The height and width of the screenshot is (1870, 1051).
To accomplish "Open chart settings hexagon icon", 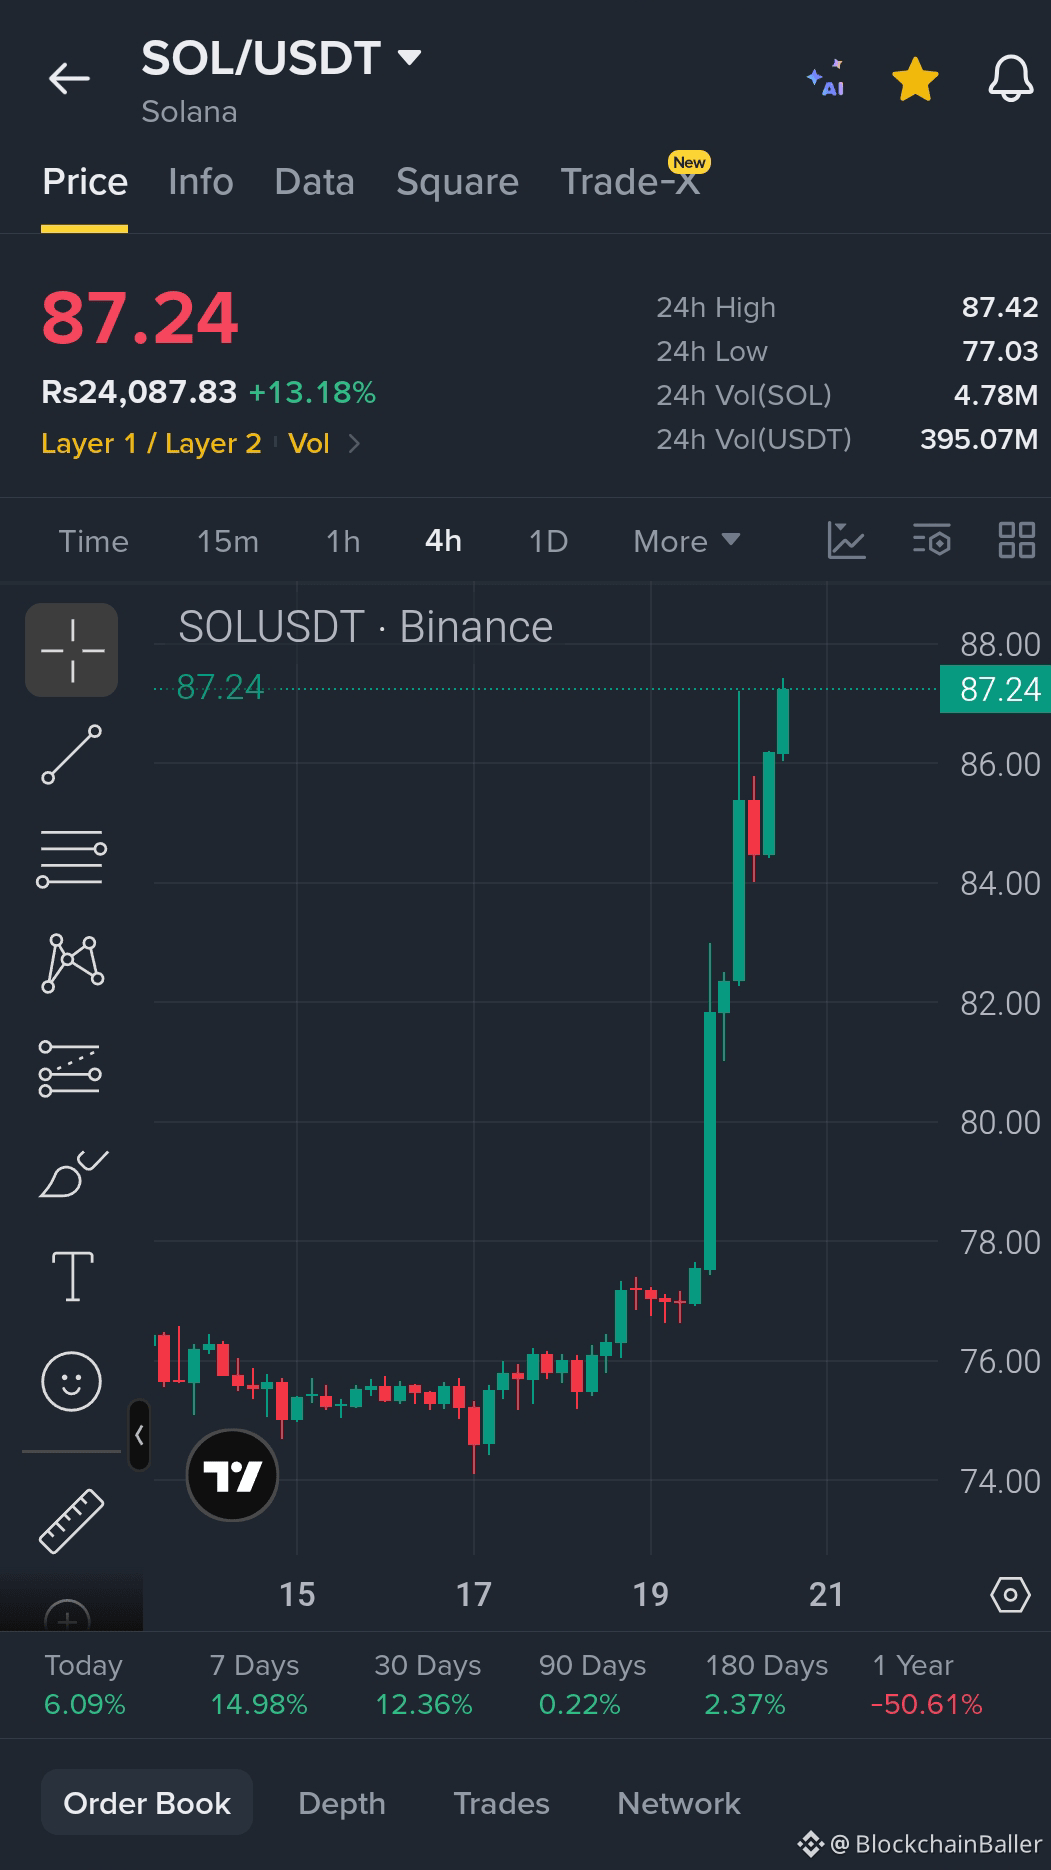I will (1010, 1594).
